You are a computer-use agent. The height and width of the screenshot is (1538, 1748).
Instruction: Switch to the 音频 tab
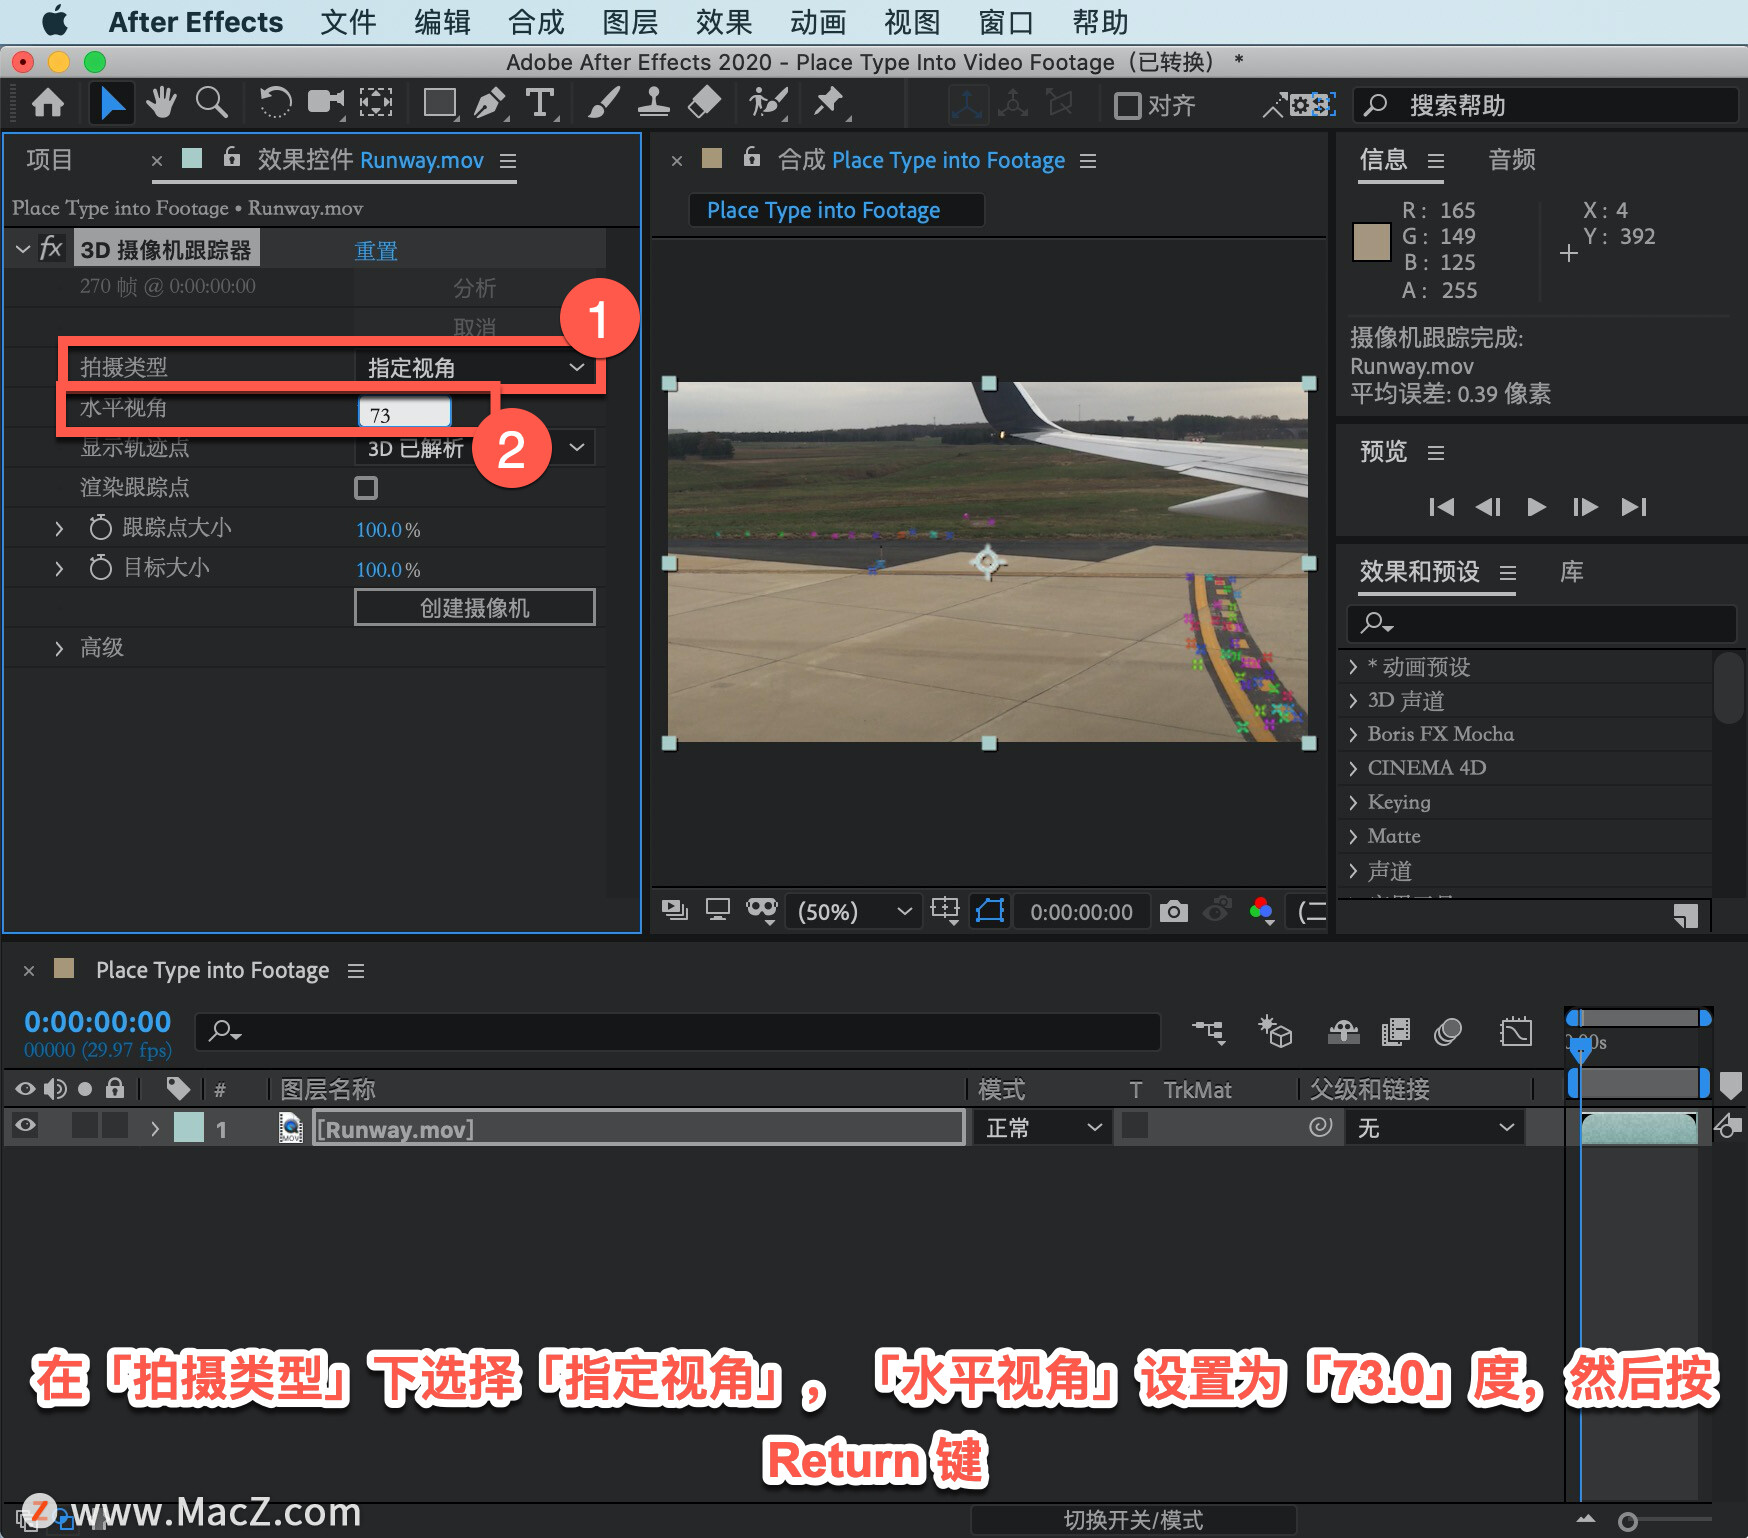pos(1512,160)
